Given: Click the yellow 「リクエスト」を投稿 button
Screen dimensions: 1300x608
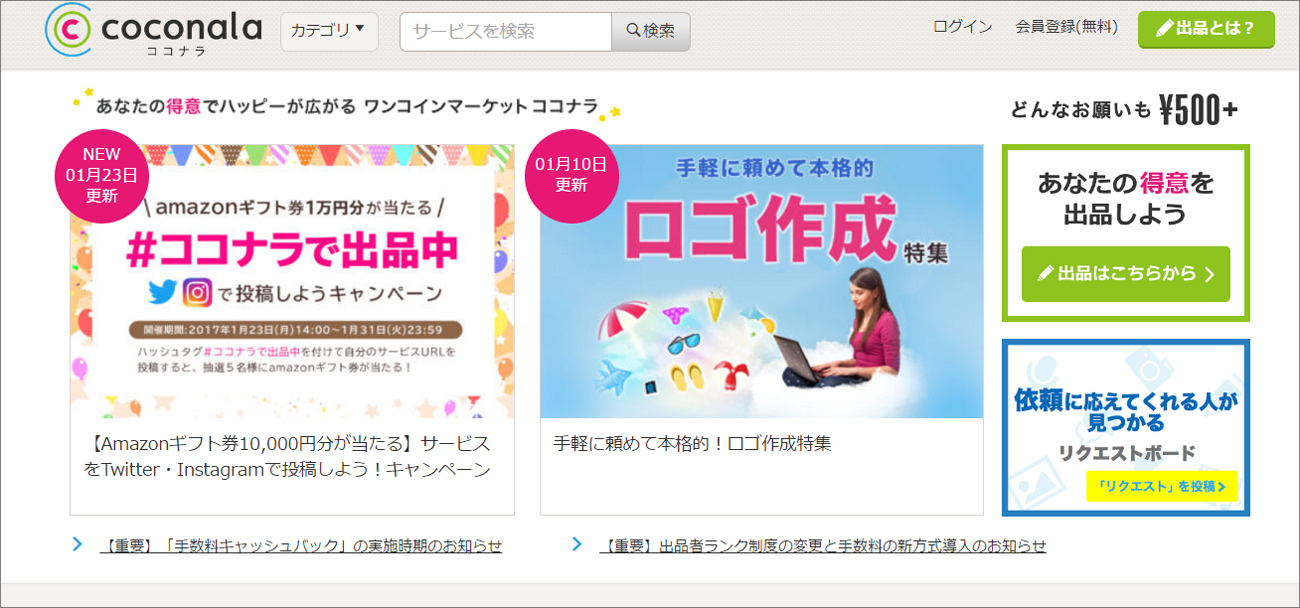Looking at the screenshot, I should [x=1162, y=486].
